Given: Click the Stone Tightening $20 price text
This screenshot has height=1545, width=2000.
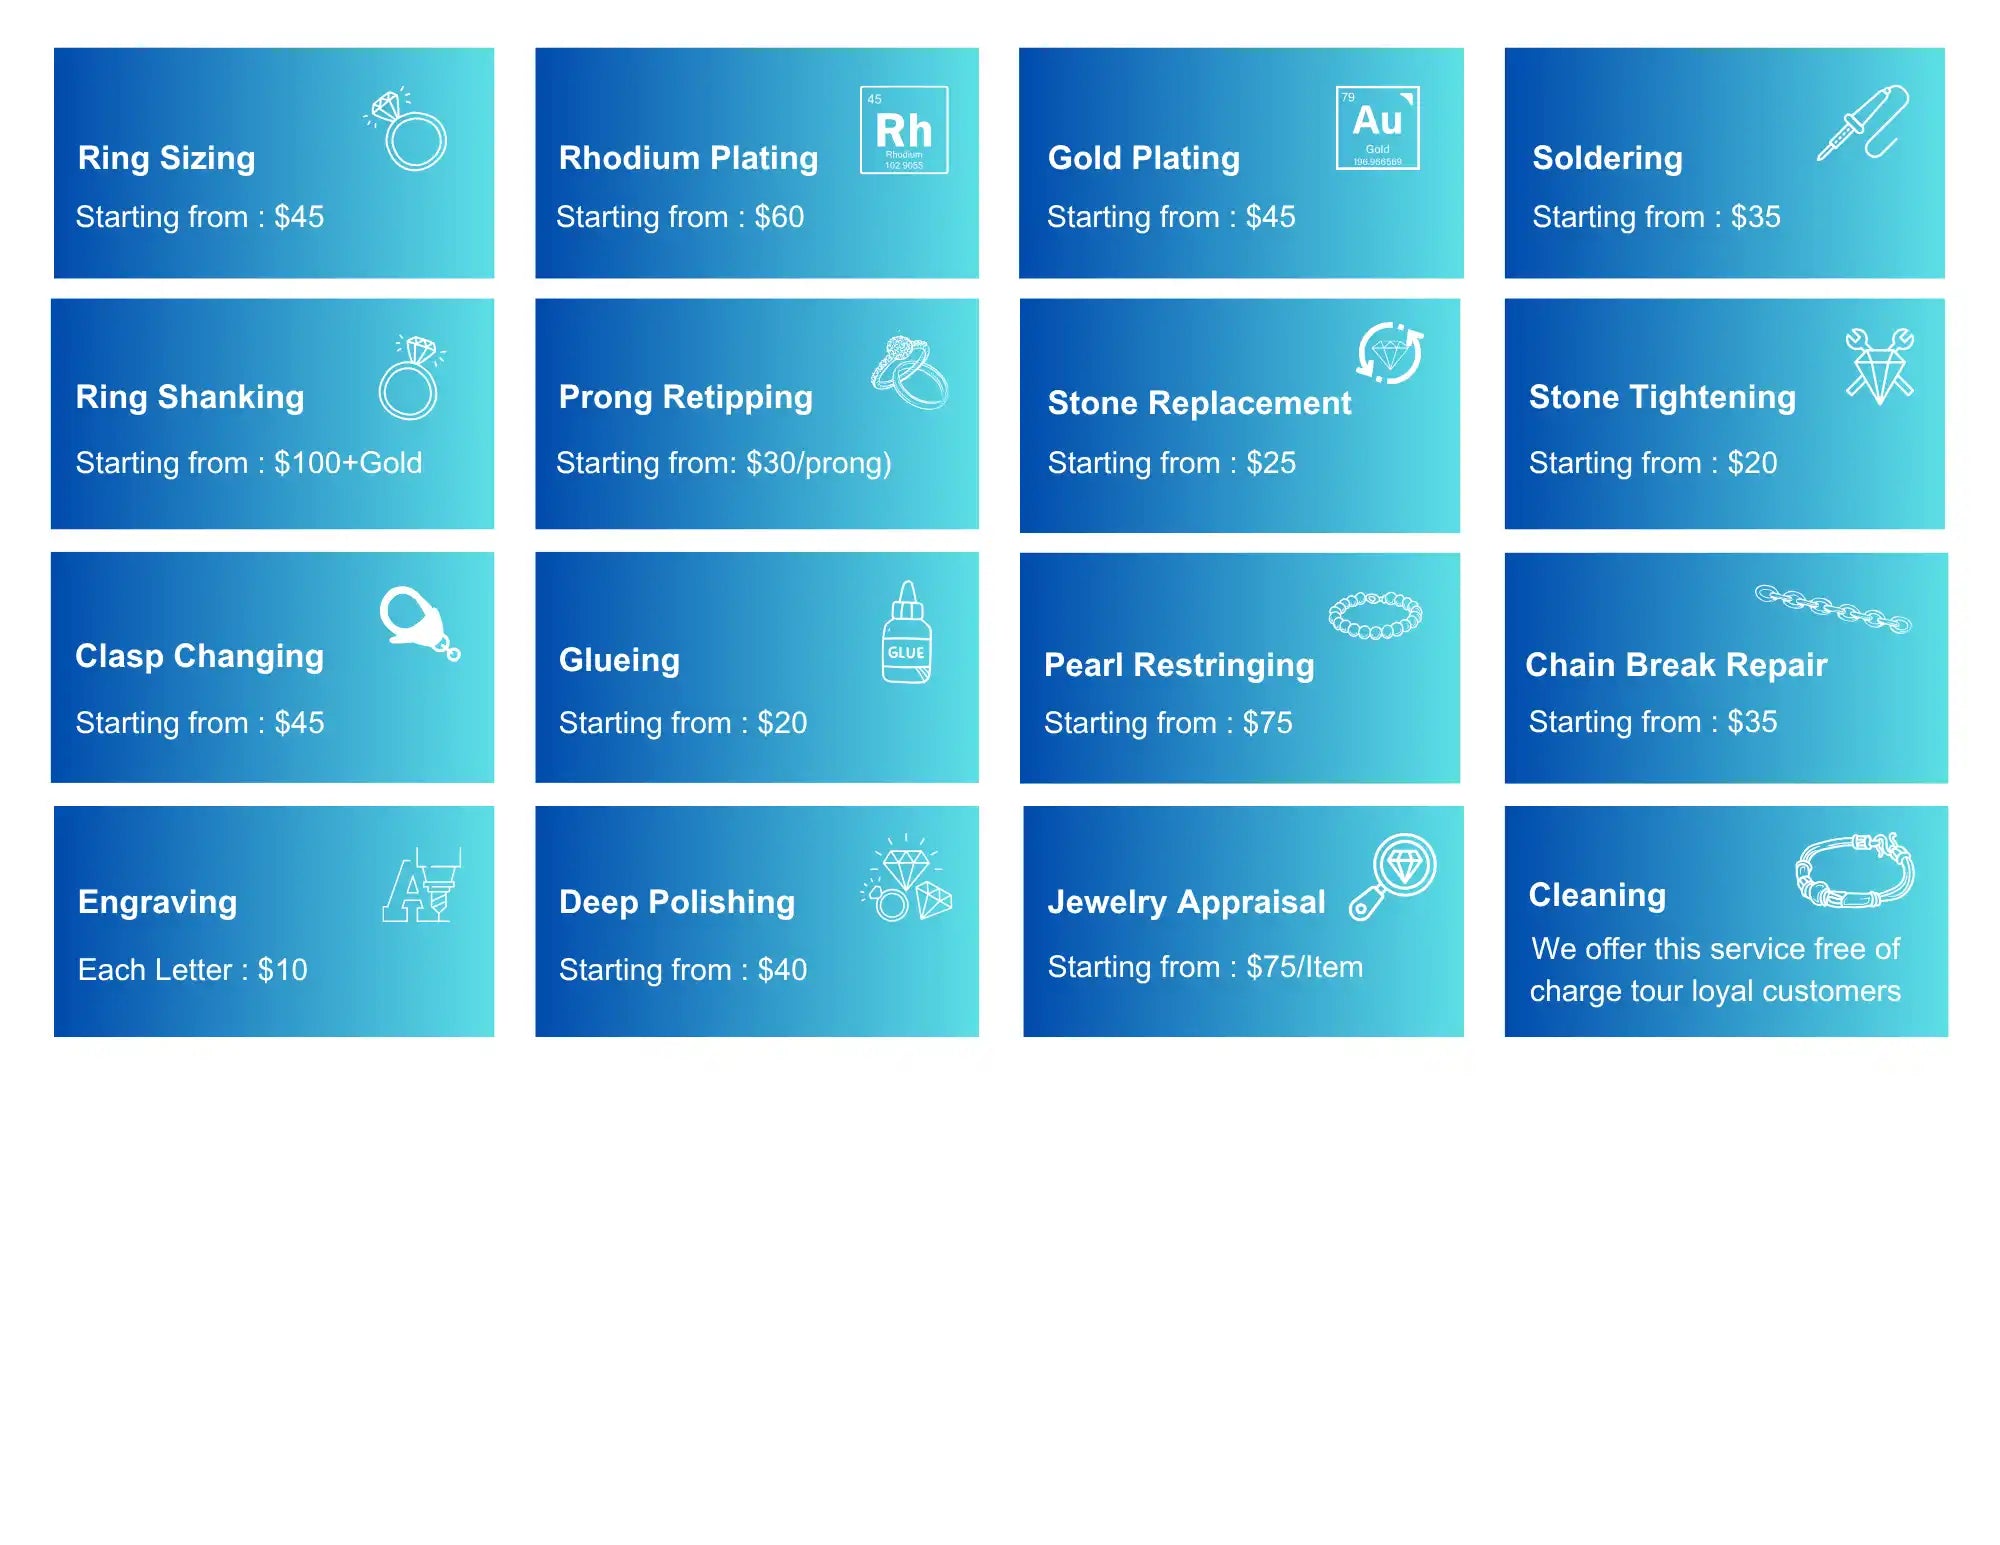Looking at the screenshot, I should click(x=1653, y=463).
